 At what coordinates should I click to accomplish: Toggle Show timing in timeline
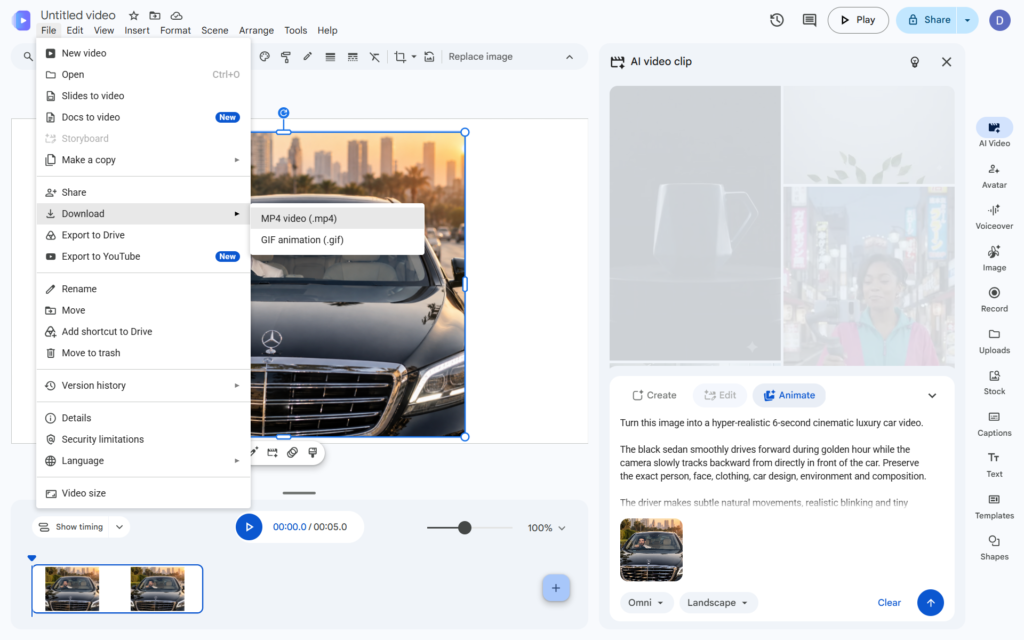coord(71,527)
